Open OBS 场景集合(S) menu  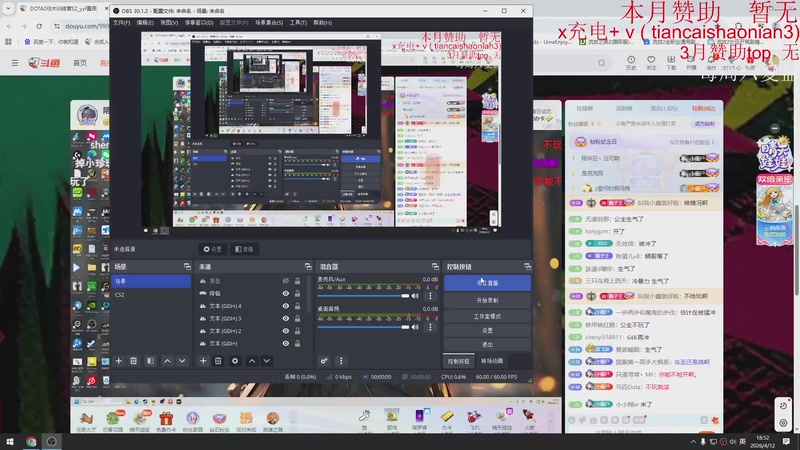(x=269, y=22)
